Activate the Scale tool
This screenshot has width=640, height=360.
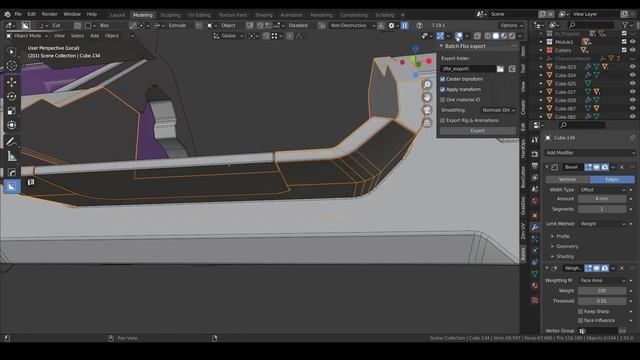(11, 111)
